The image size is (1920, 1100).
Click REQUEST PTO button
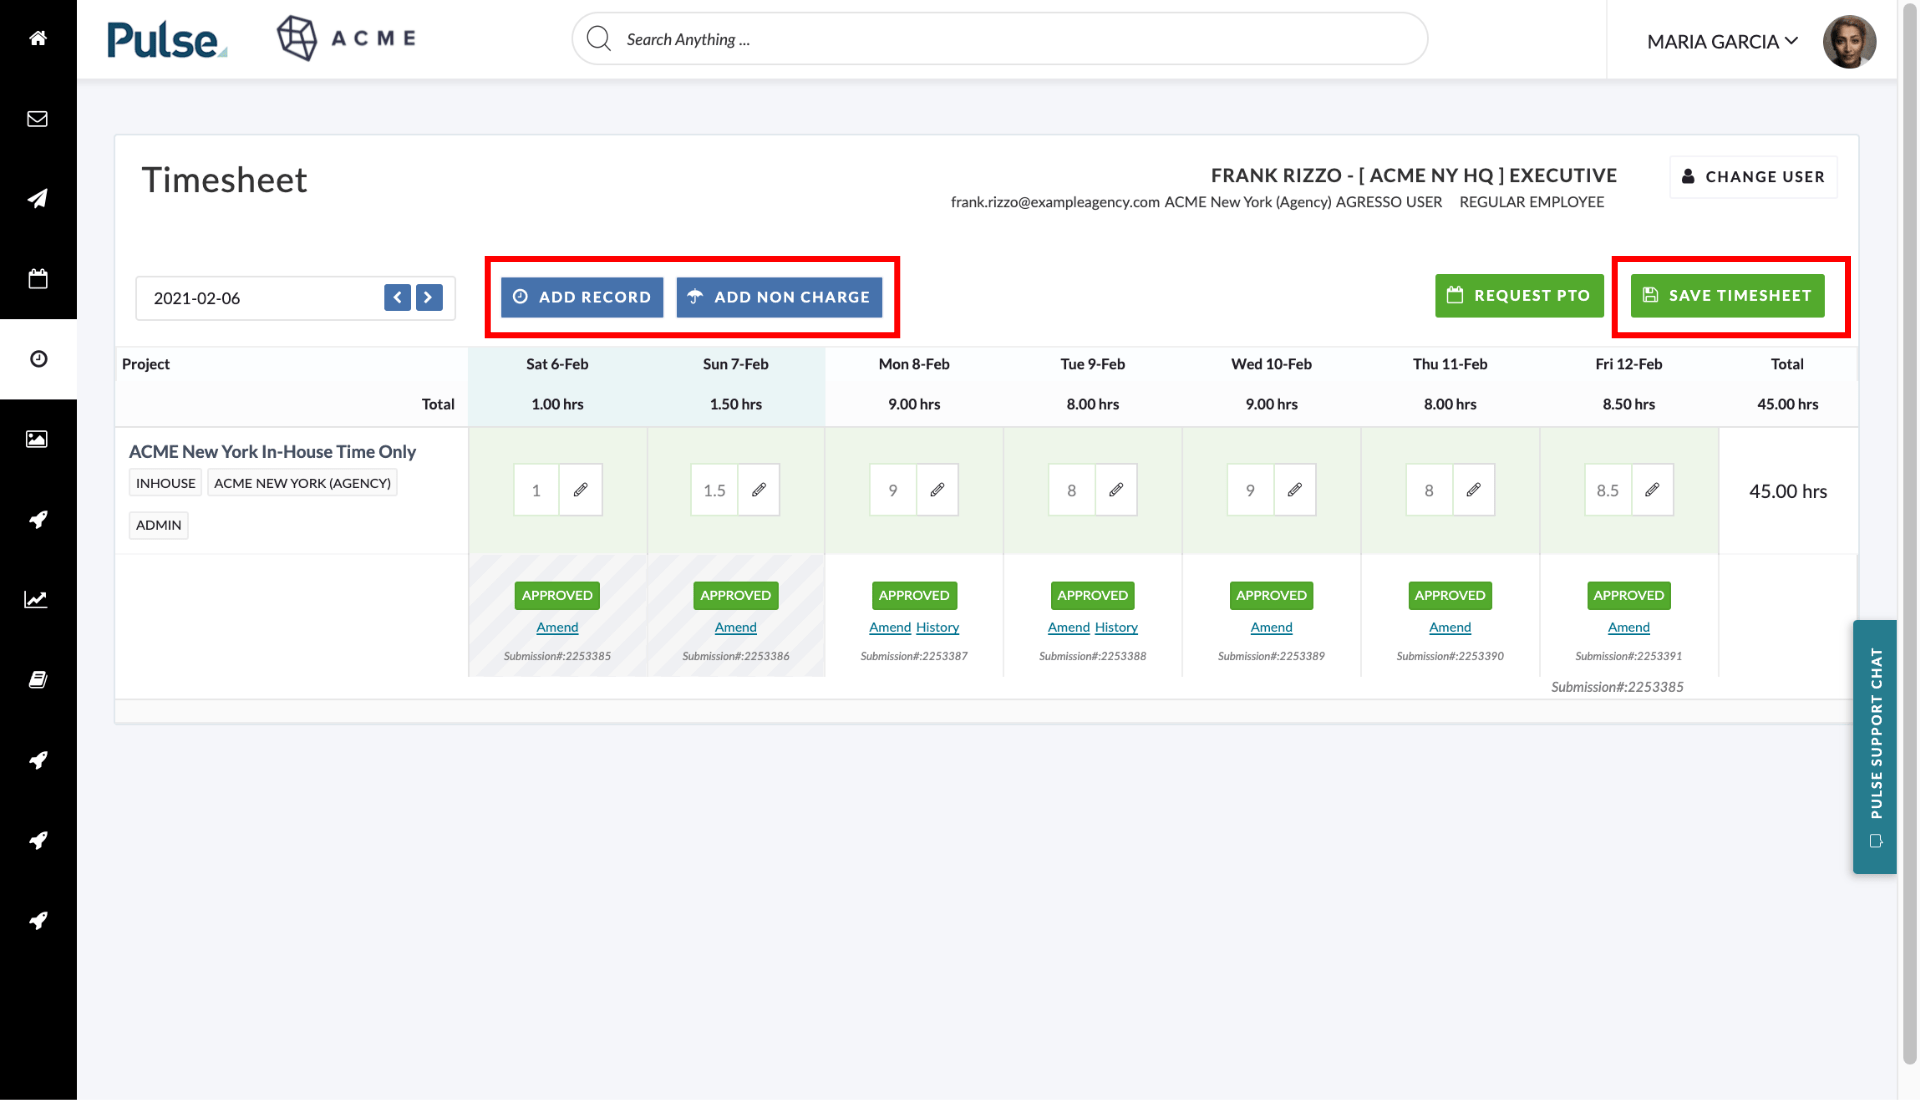[x=1519, y=296]
